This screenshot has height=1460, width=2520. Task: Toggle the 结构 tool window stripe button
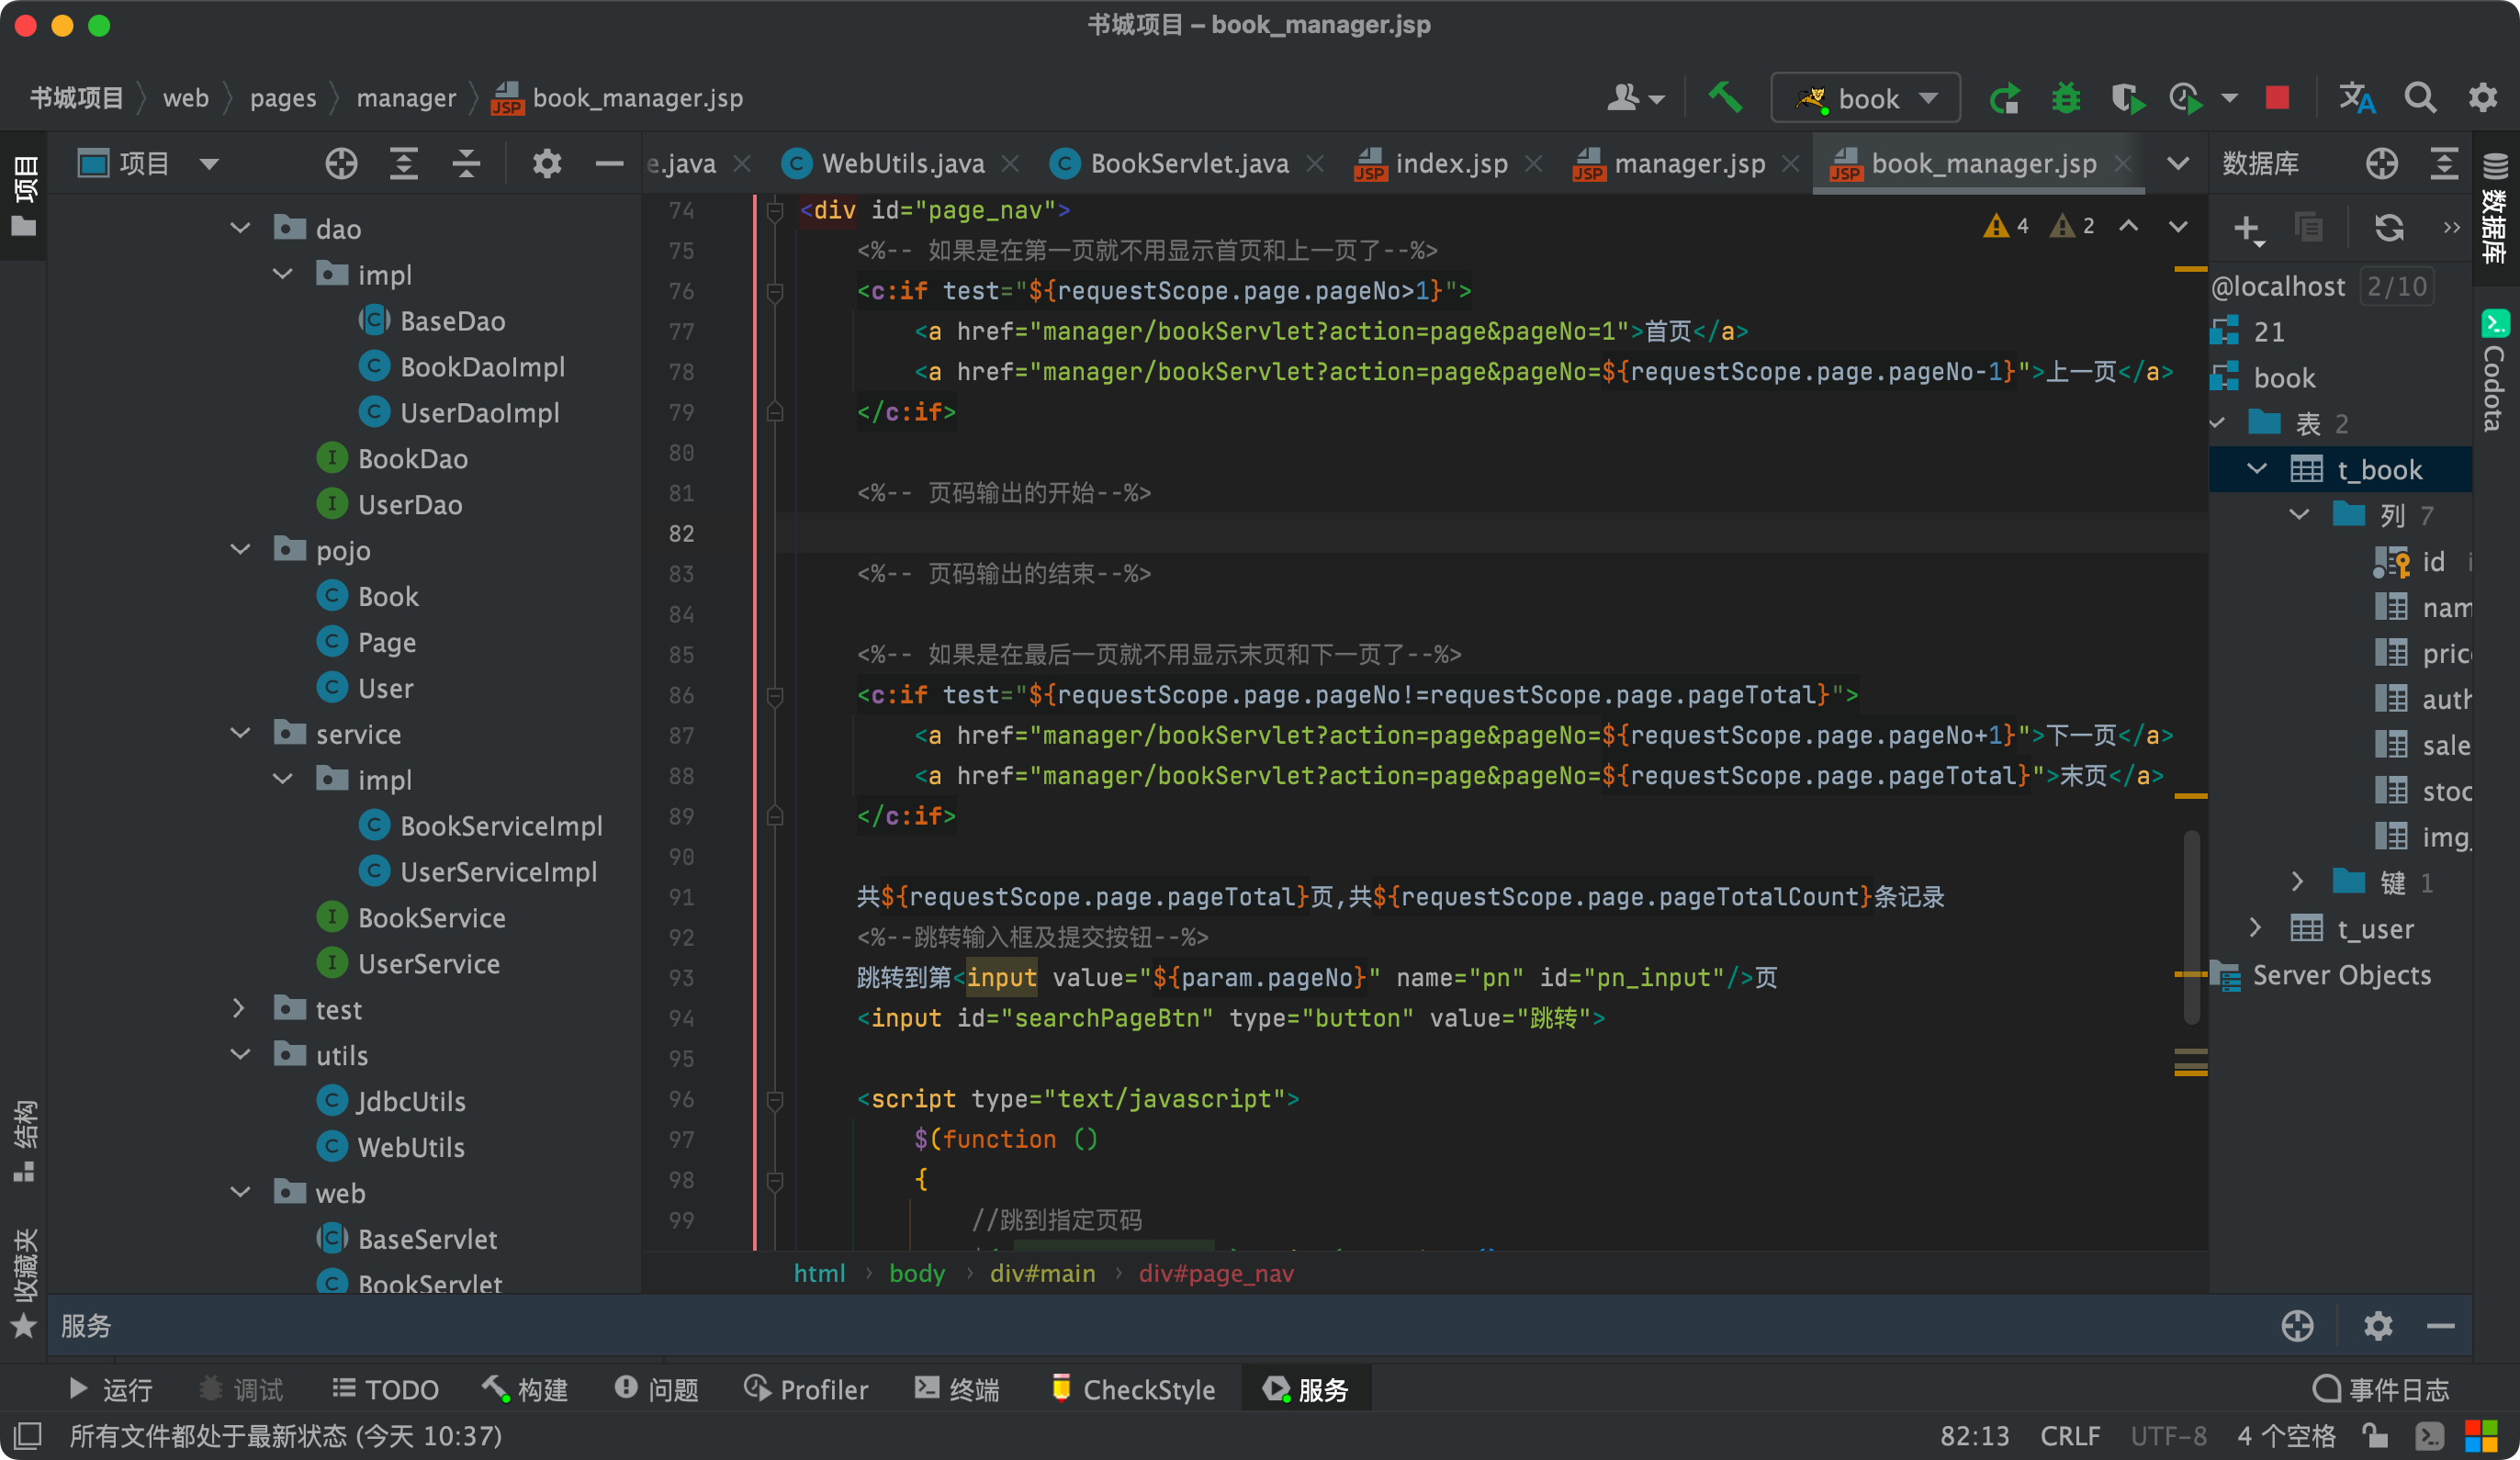click(x=24, y=1140)
